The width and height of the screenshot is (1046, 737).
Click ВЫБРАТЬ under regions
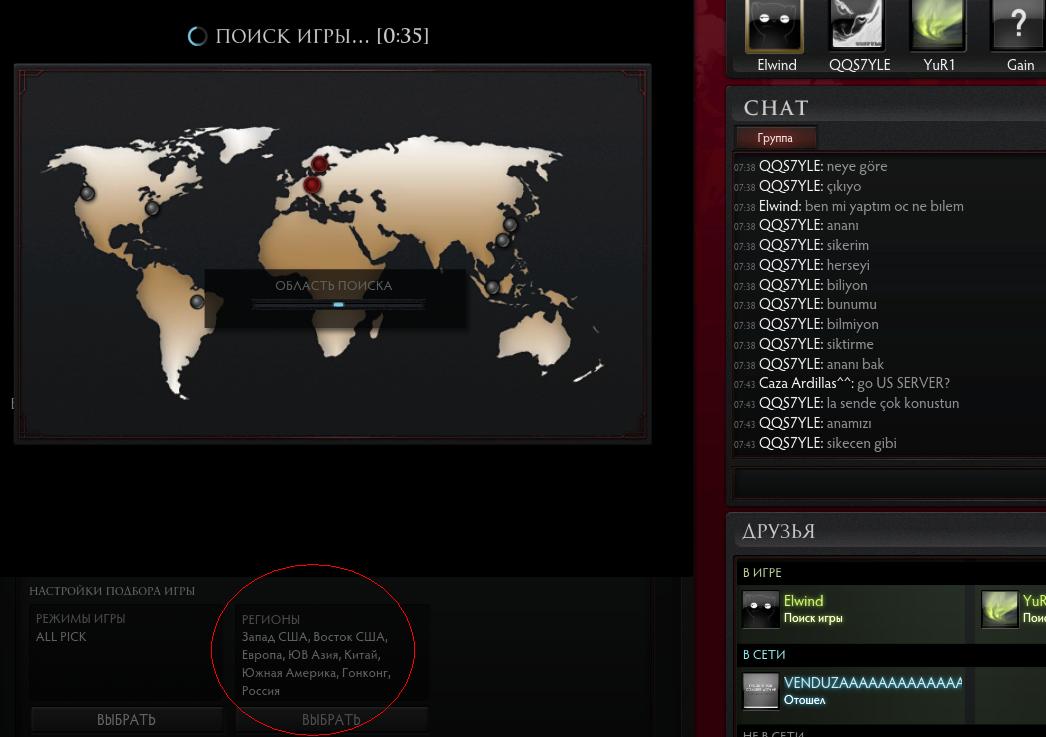click(331, 720)
